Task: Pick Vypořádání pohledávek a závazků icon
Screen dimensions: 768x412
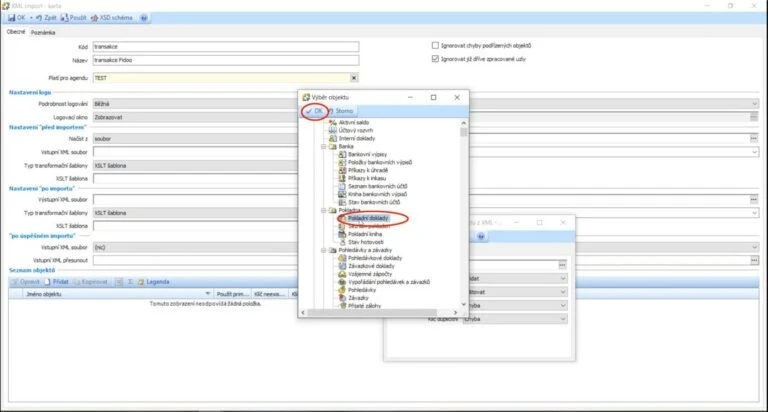Action: tap(342, 282)
